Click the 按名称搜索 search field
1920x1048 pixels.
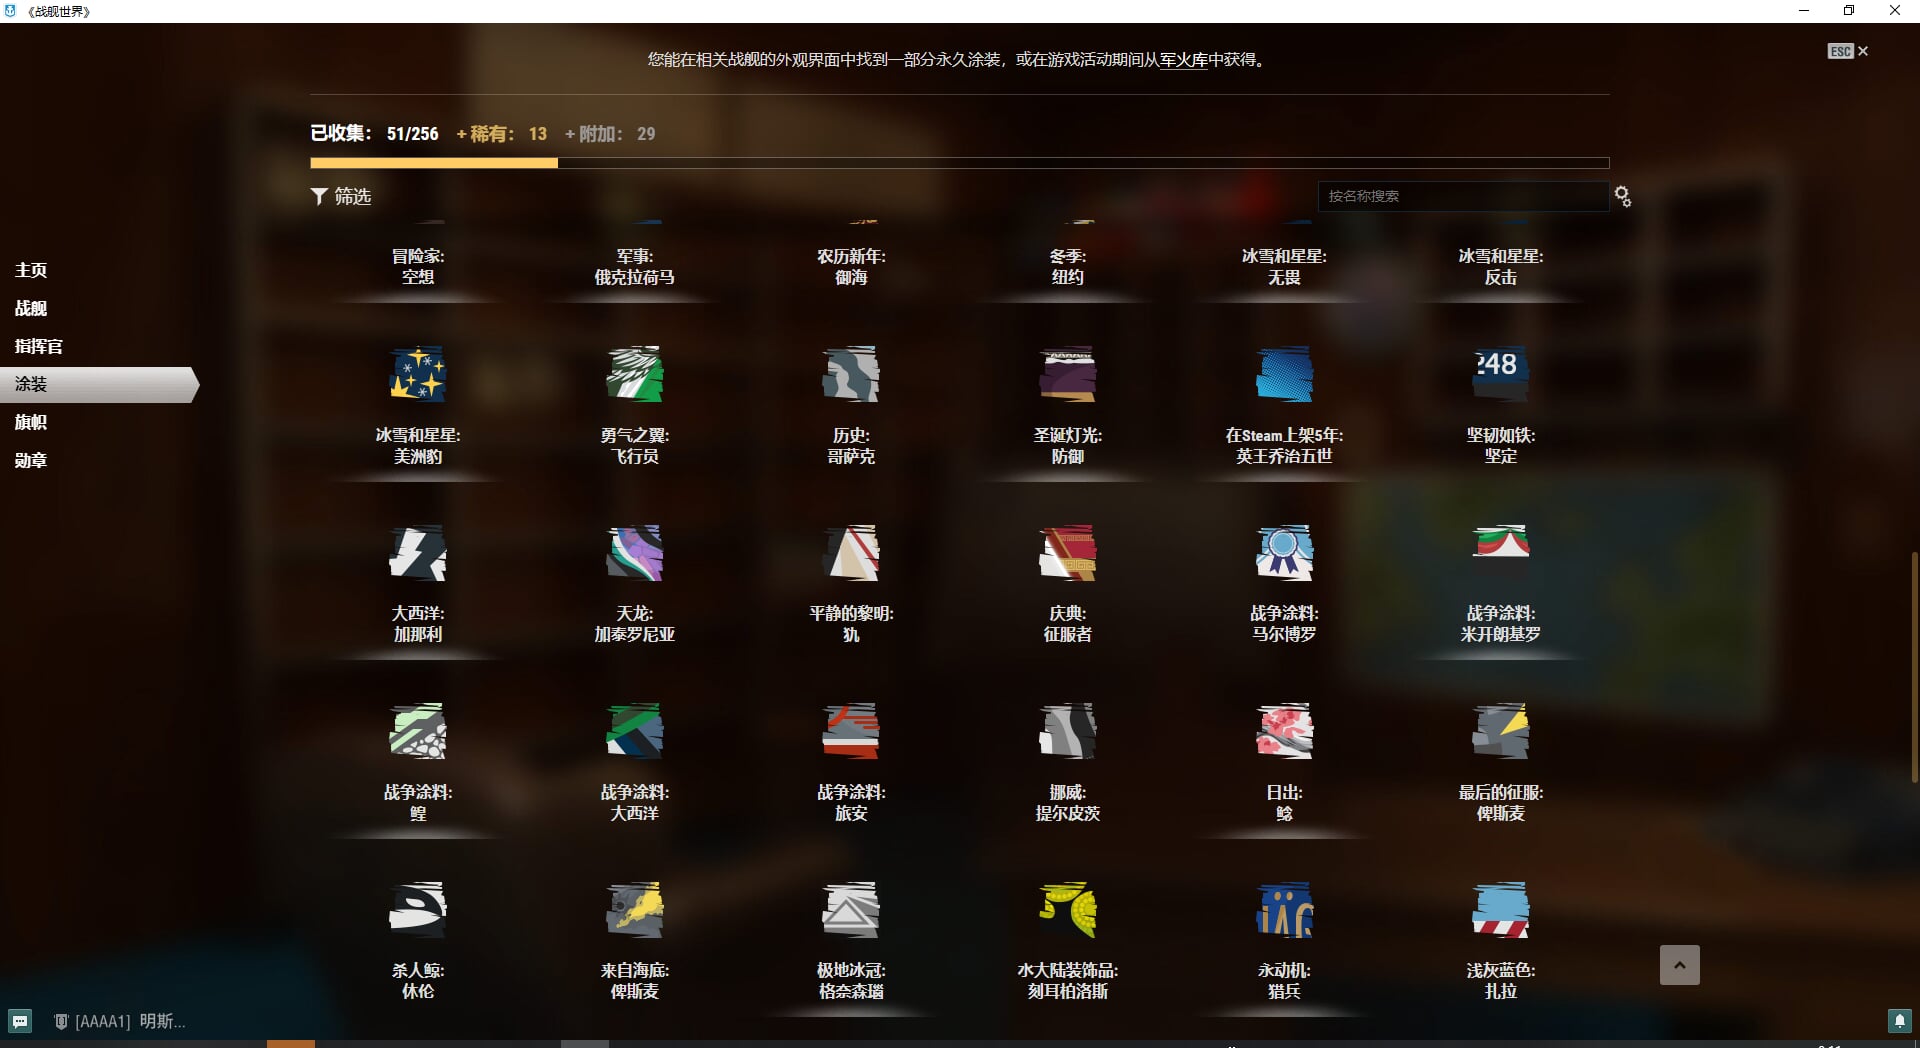point(1462,197)
